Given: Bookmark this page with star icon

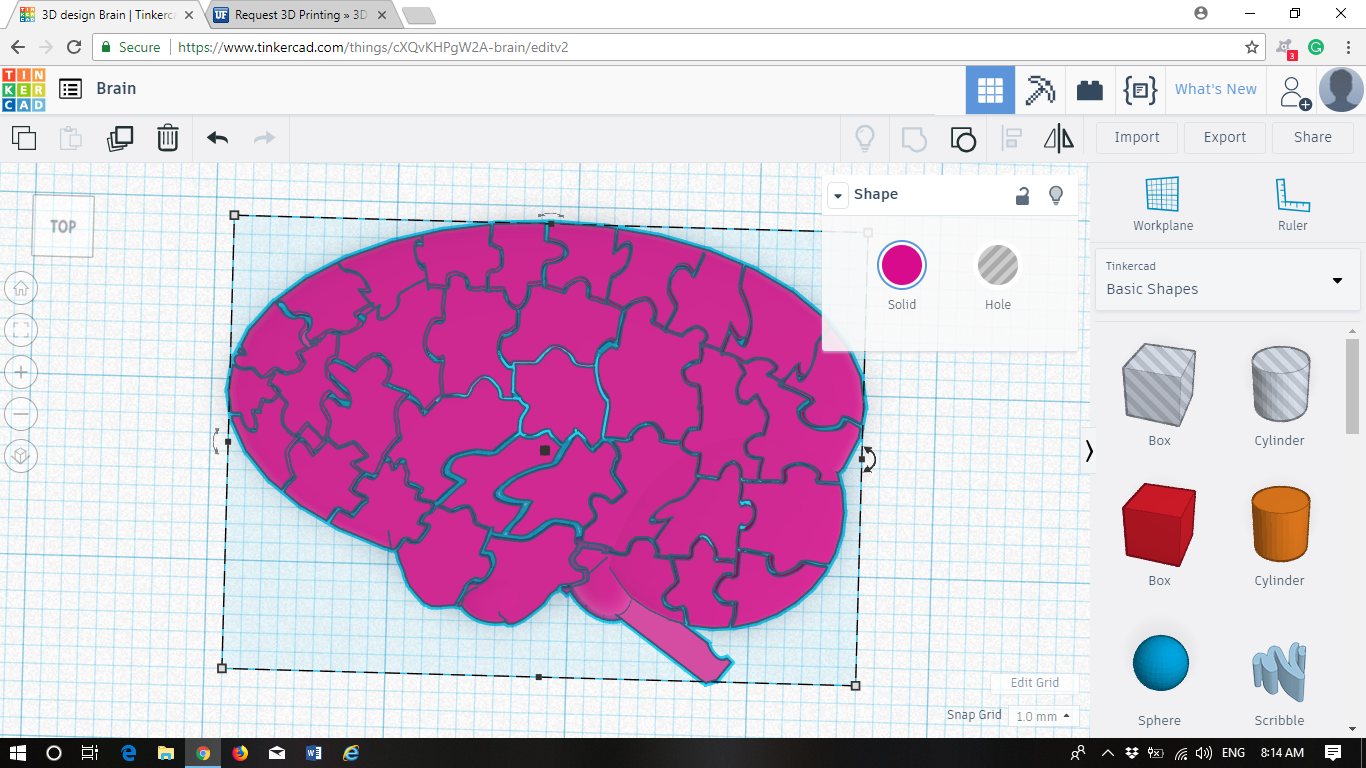Looking at the screenshot, I should (1251, 47).
